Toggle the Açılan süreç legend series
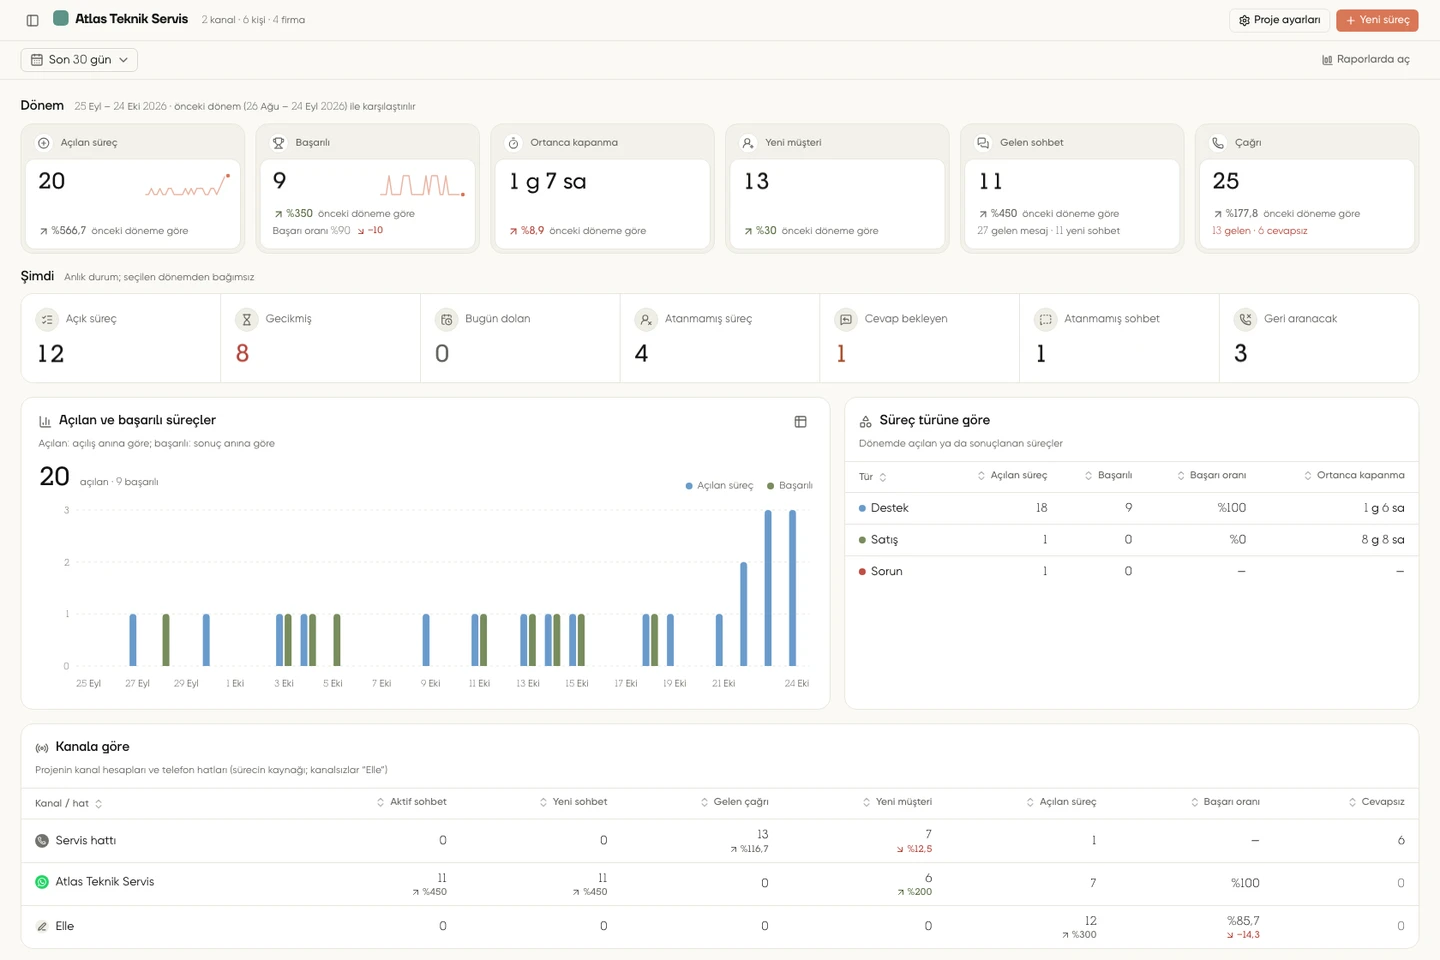Viewport: 1440px width, 960px height. point(719,486)
